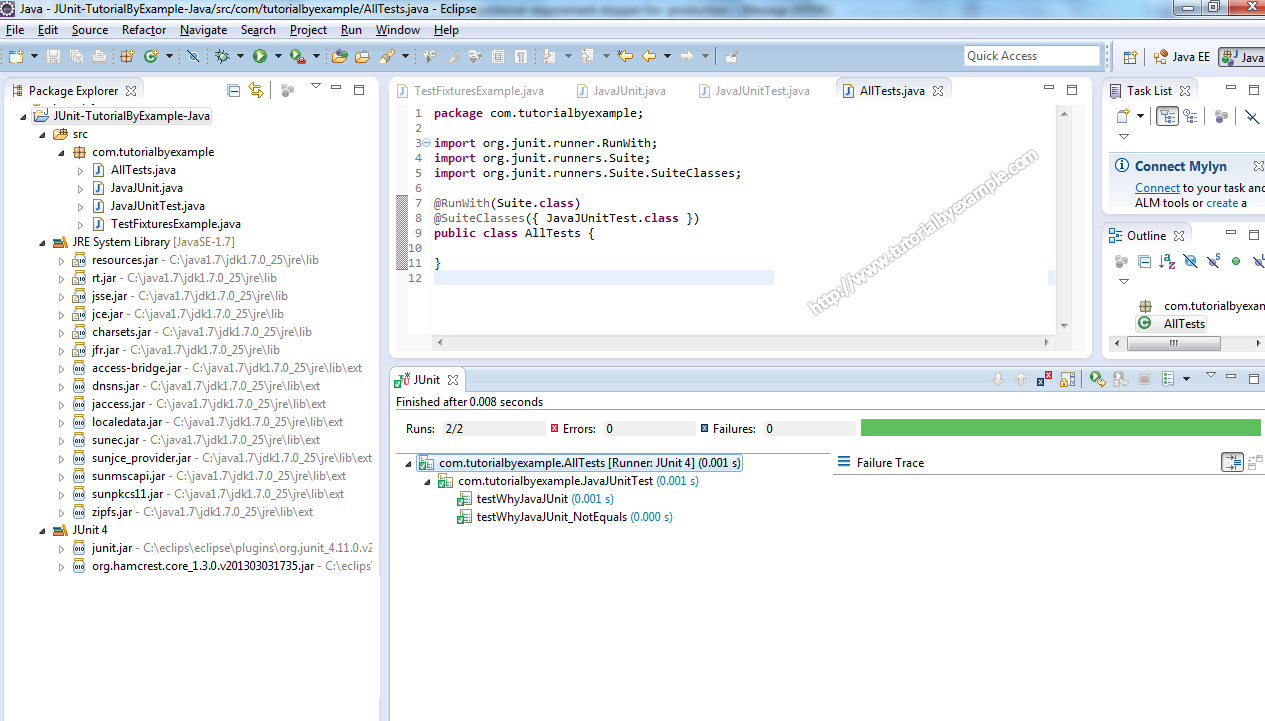Close the AllTests.java editor tab
1265x721 pixels.
coord(938,91)
